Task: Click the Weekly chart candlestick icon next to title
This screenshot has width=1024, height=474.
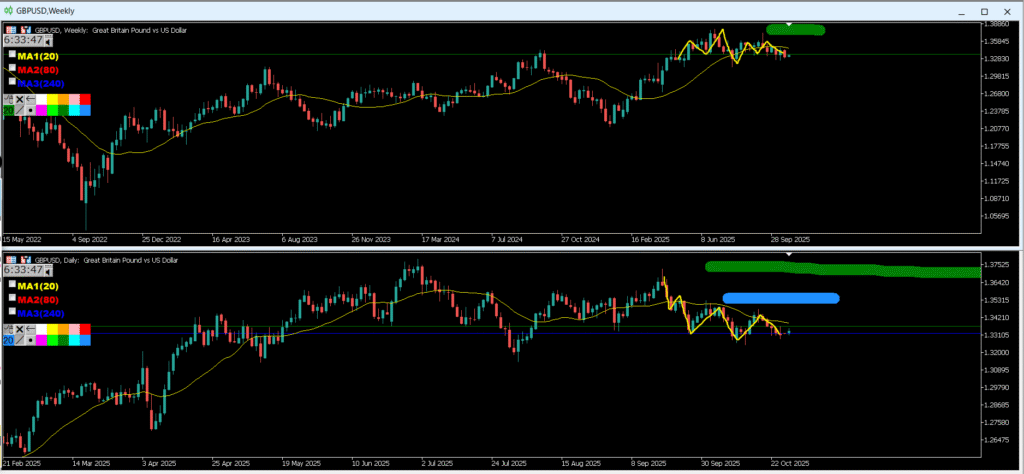Action: (26, 30)
